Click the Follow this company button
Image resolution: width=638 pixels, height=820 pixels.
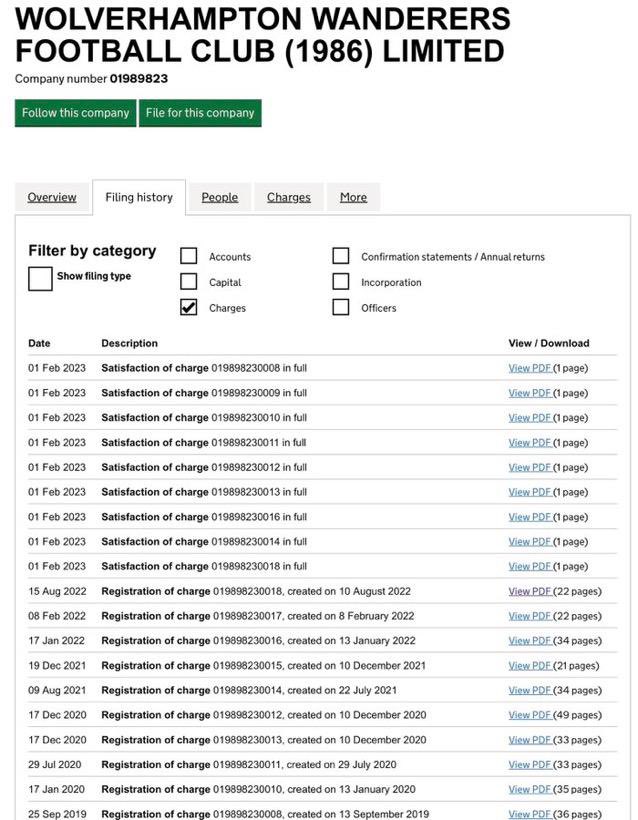(x=75, y=113)
